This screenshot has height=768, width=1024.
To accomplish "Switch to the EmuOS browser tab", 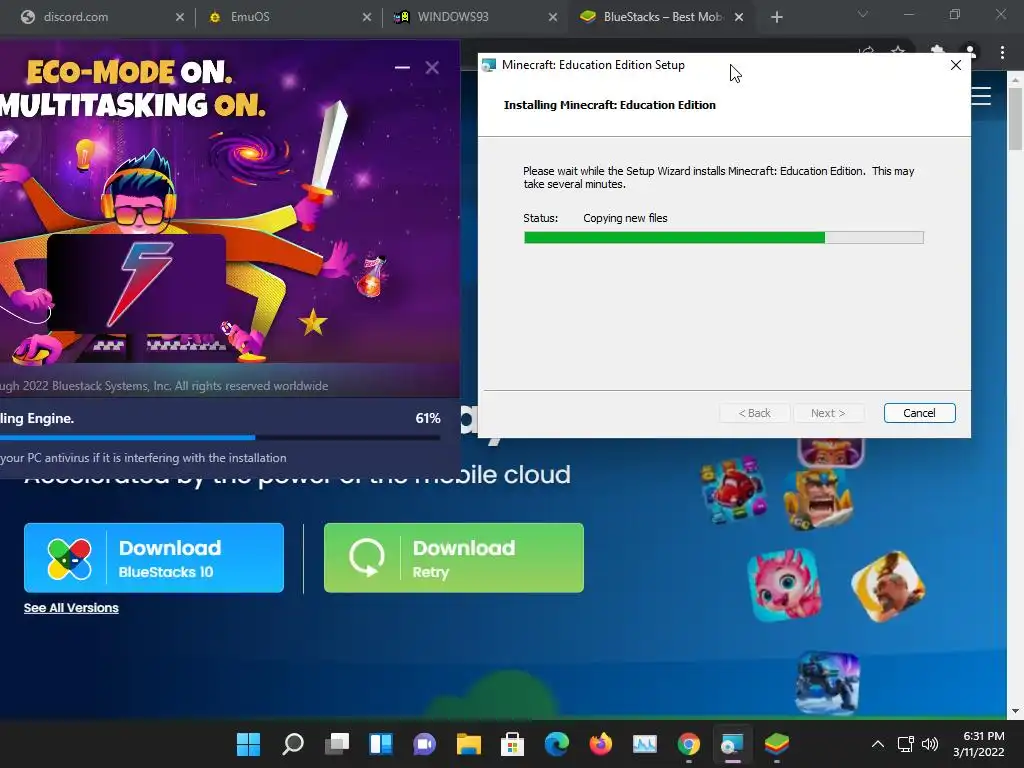I will pos(287,17).
